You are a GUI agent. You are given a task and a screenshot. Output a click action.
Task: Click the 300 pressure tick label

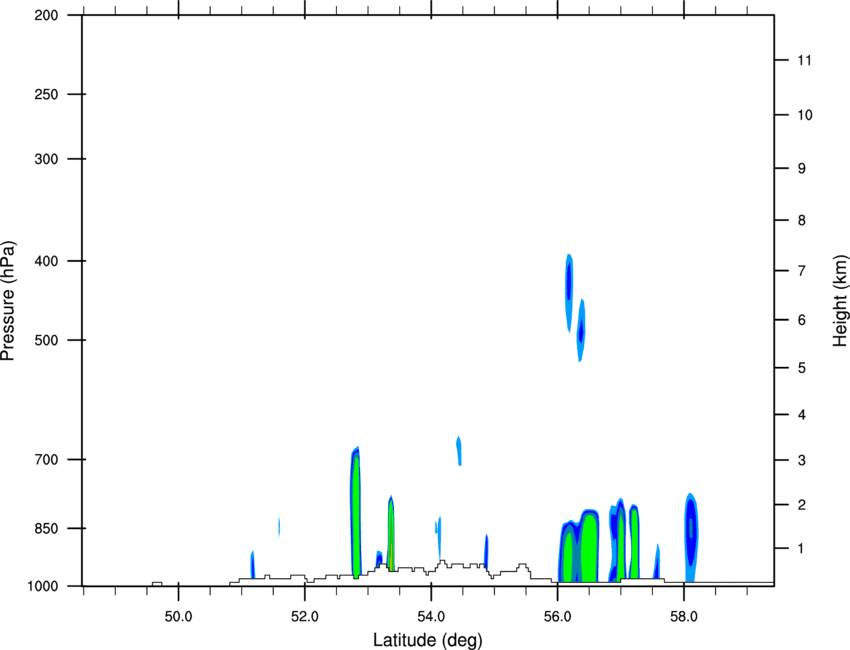pos(46,159)
